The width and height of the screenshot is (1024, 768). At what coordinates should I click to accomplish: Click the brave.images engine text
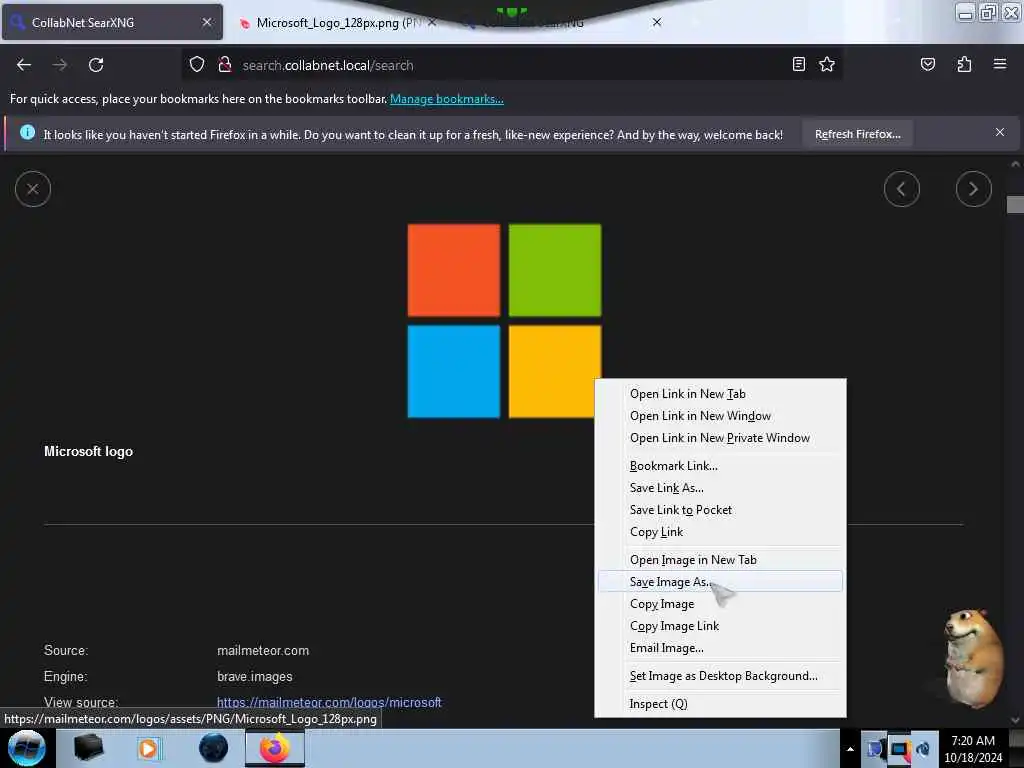click(x=255, y=677)
